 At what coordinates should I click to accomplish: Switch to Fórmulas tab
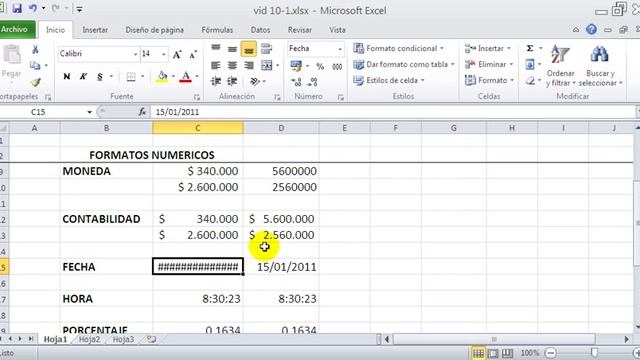point(217,30)
